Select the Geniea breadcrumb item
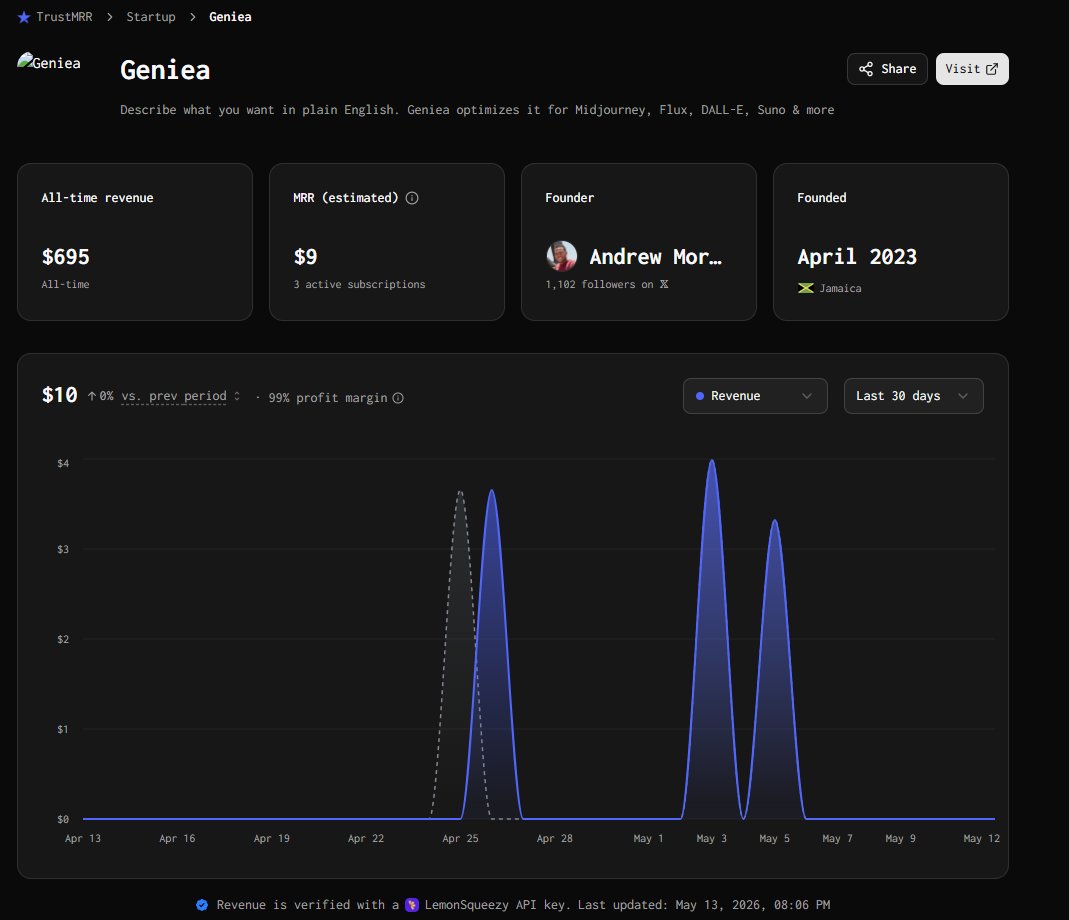This screenshot has width=1069, height=920. [230, 16]
